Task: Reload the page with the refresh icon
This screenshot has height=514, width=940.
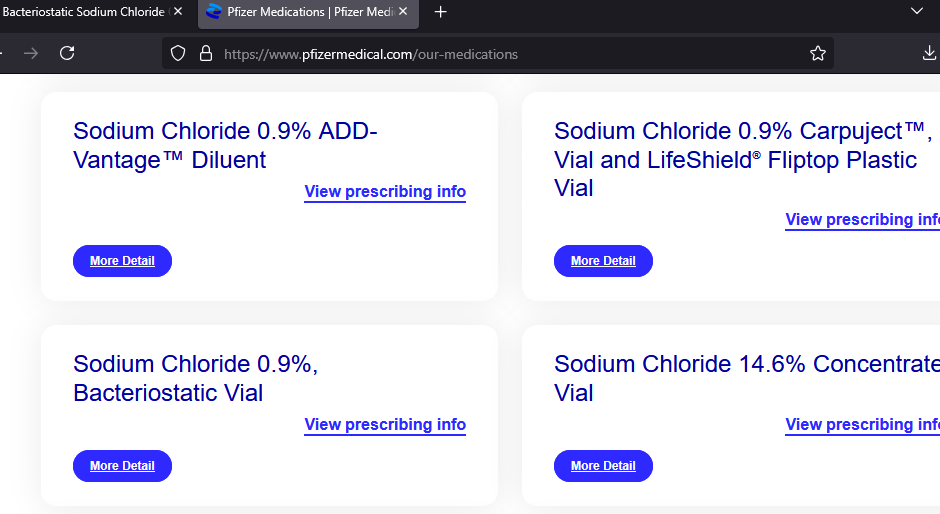Action: coord(67,53)
